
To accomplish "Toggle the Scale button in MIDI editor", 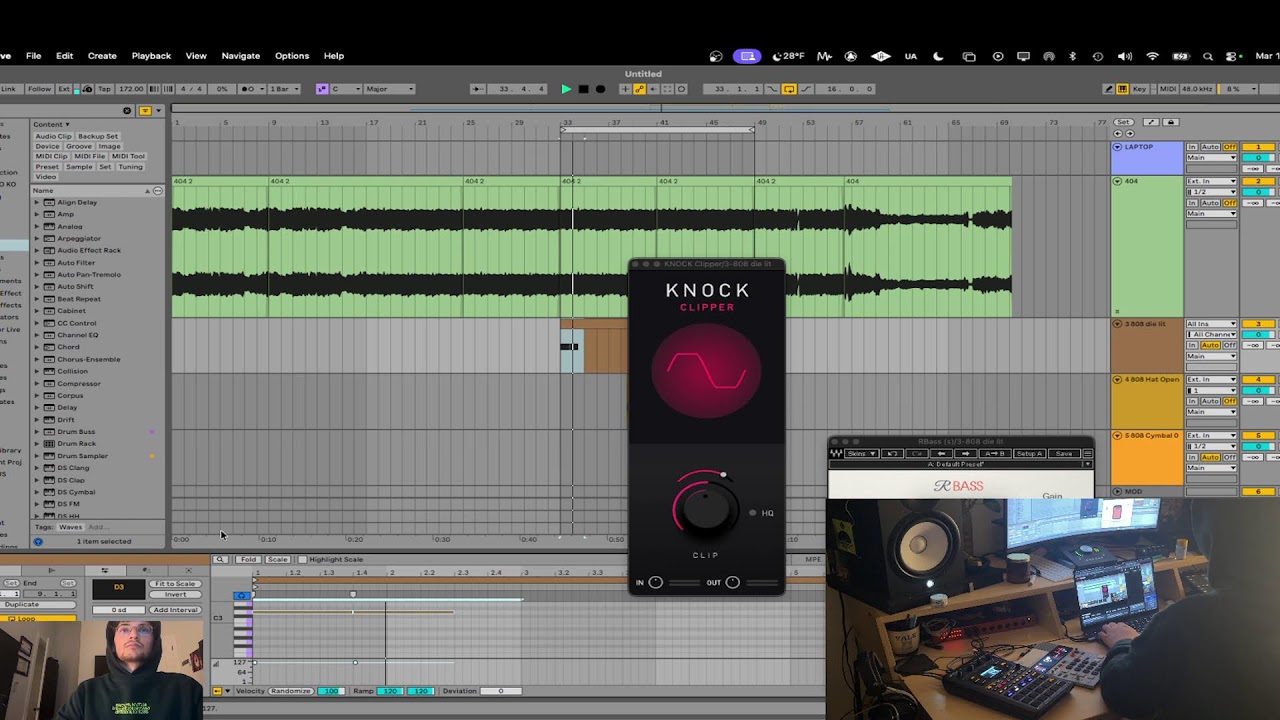I will click(x=278, y=559).
